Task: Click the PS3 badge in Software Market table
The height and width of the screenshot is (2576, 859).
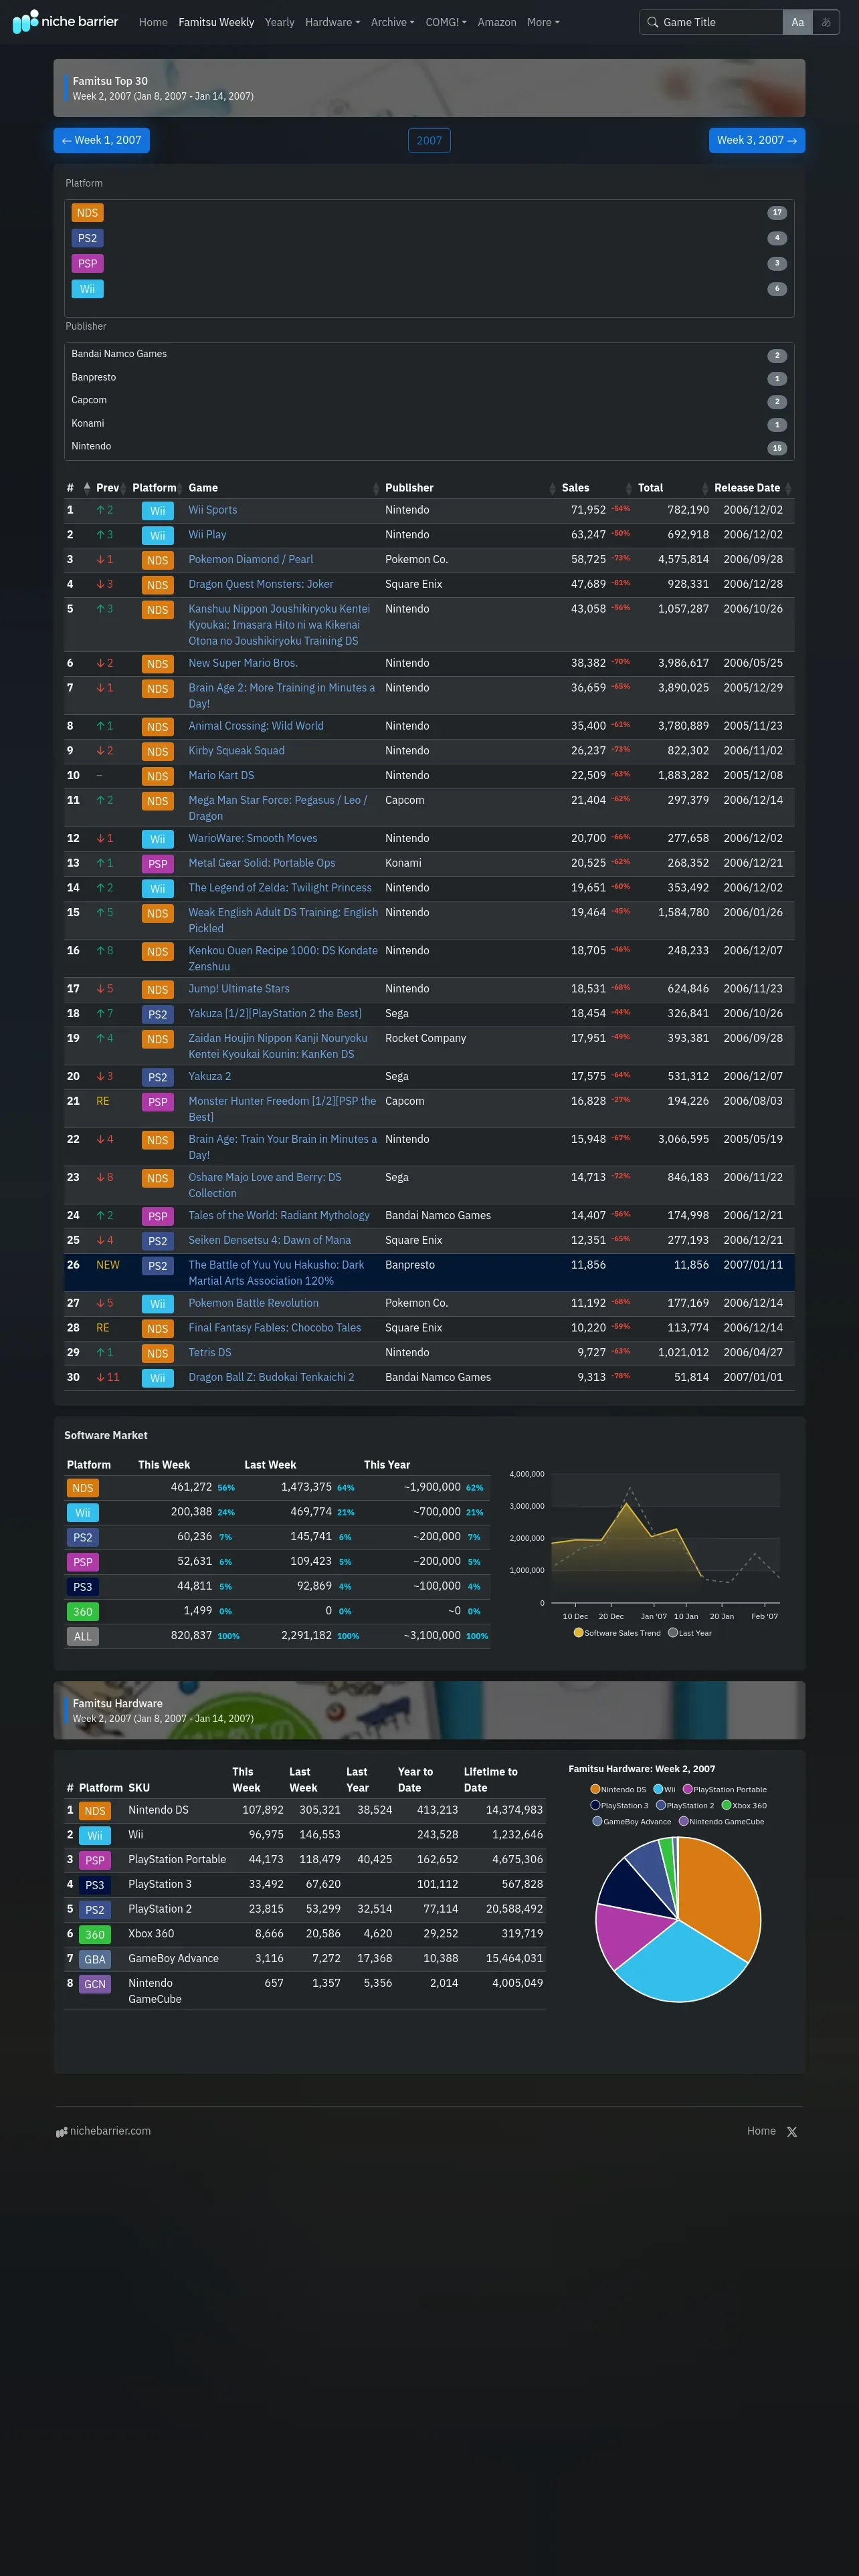Action: 83,1587
